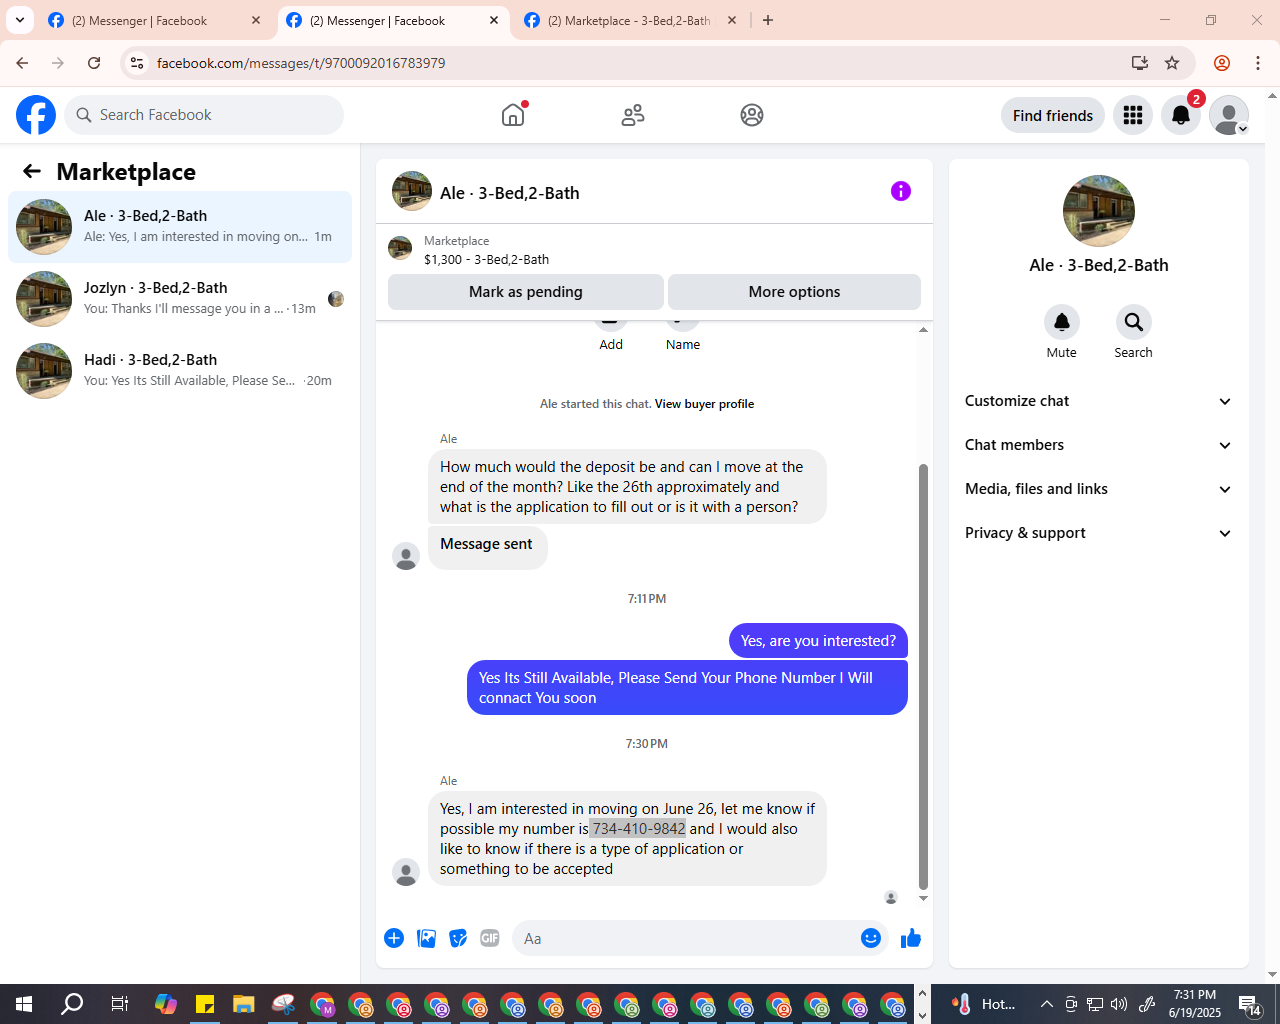Open Windows Start menu
1280x1024 pixels.
tap(24, 1004)
